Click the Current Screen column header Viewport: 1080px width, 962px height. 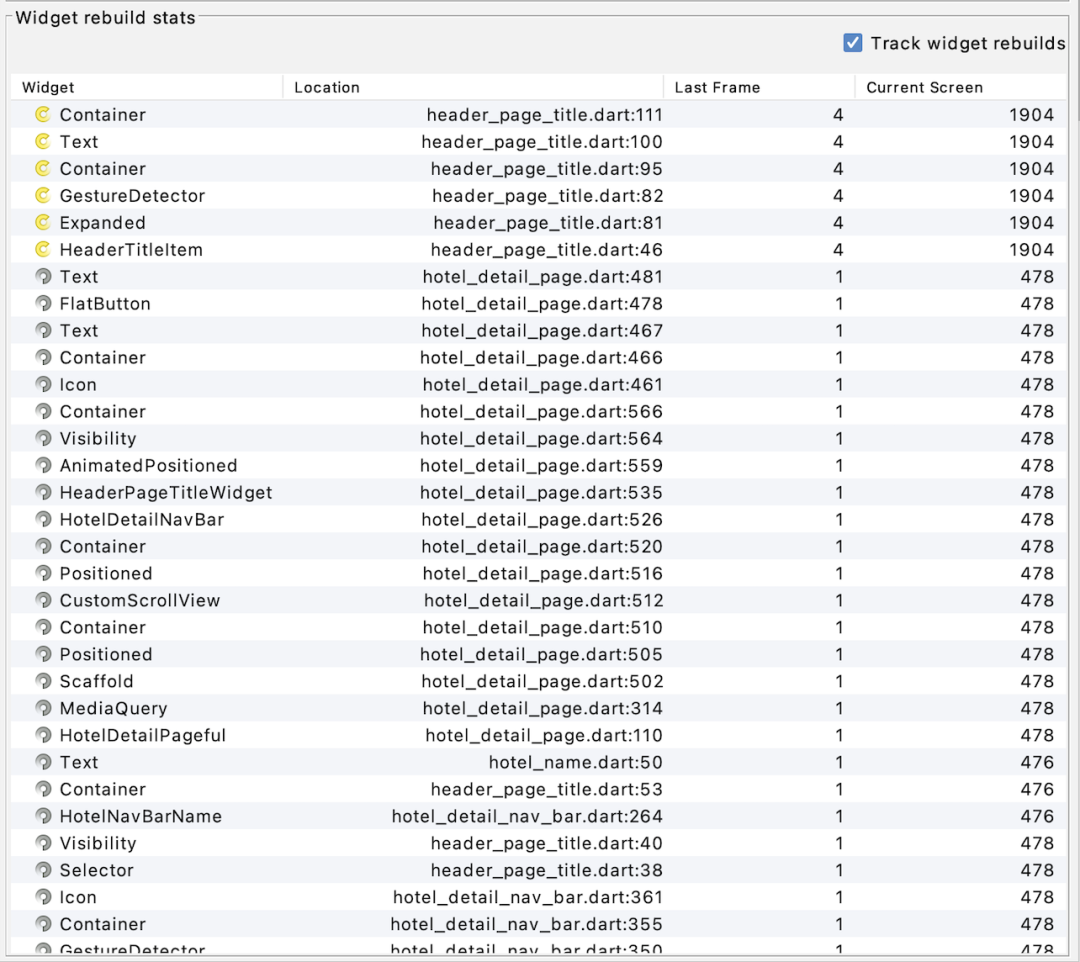923,87
